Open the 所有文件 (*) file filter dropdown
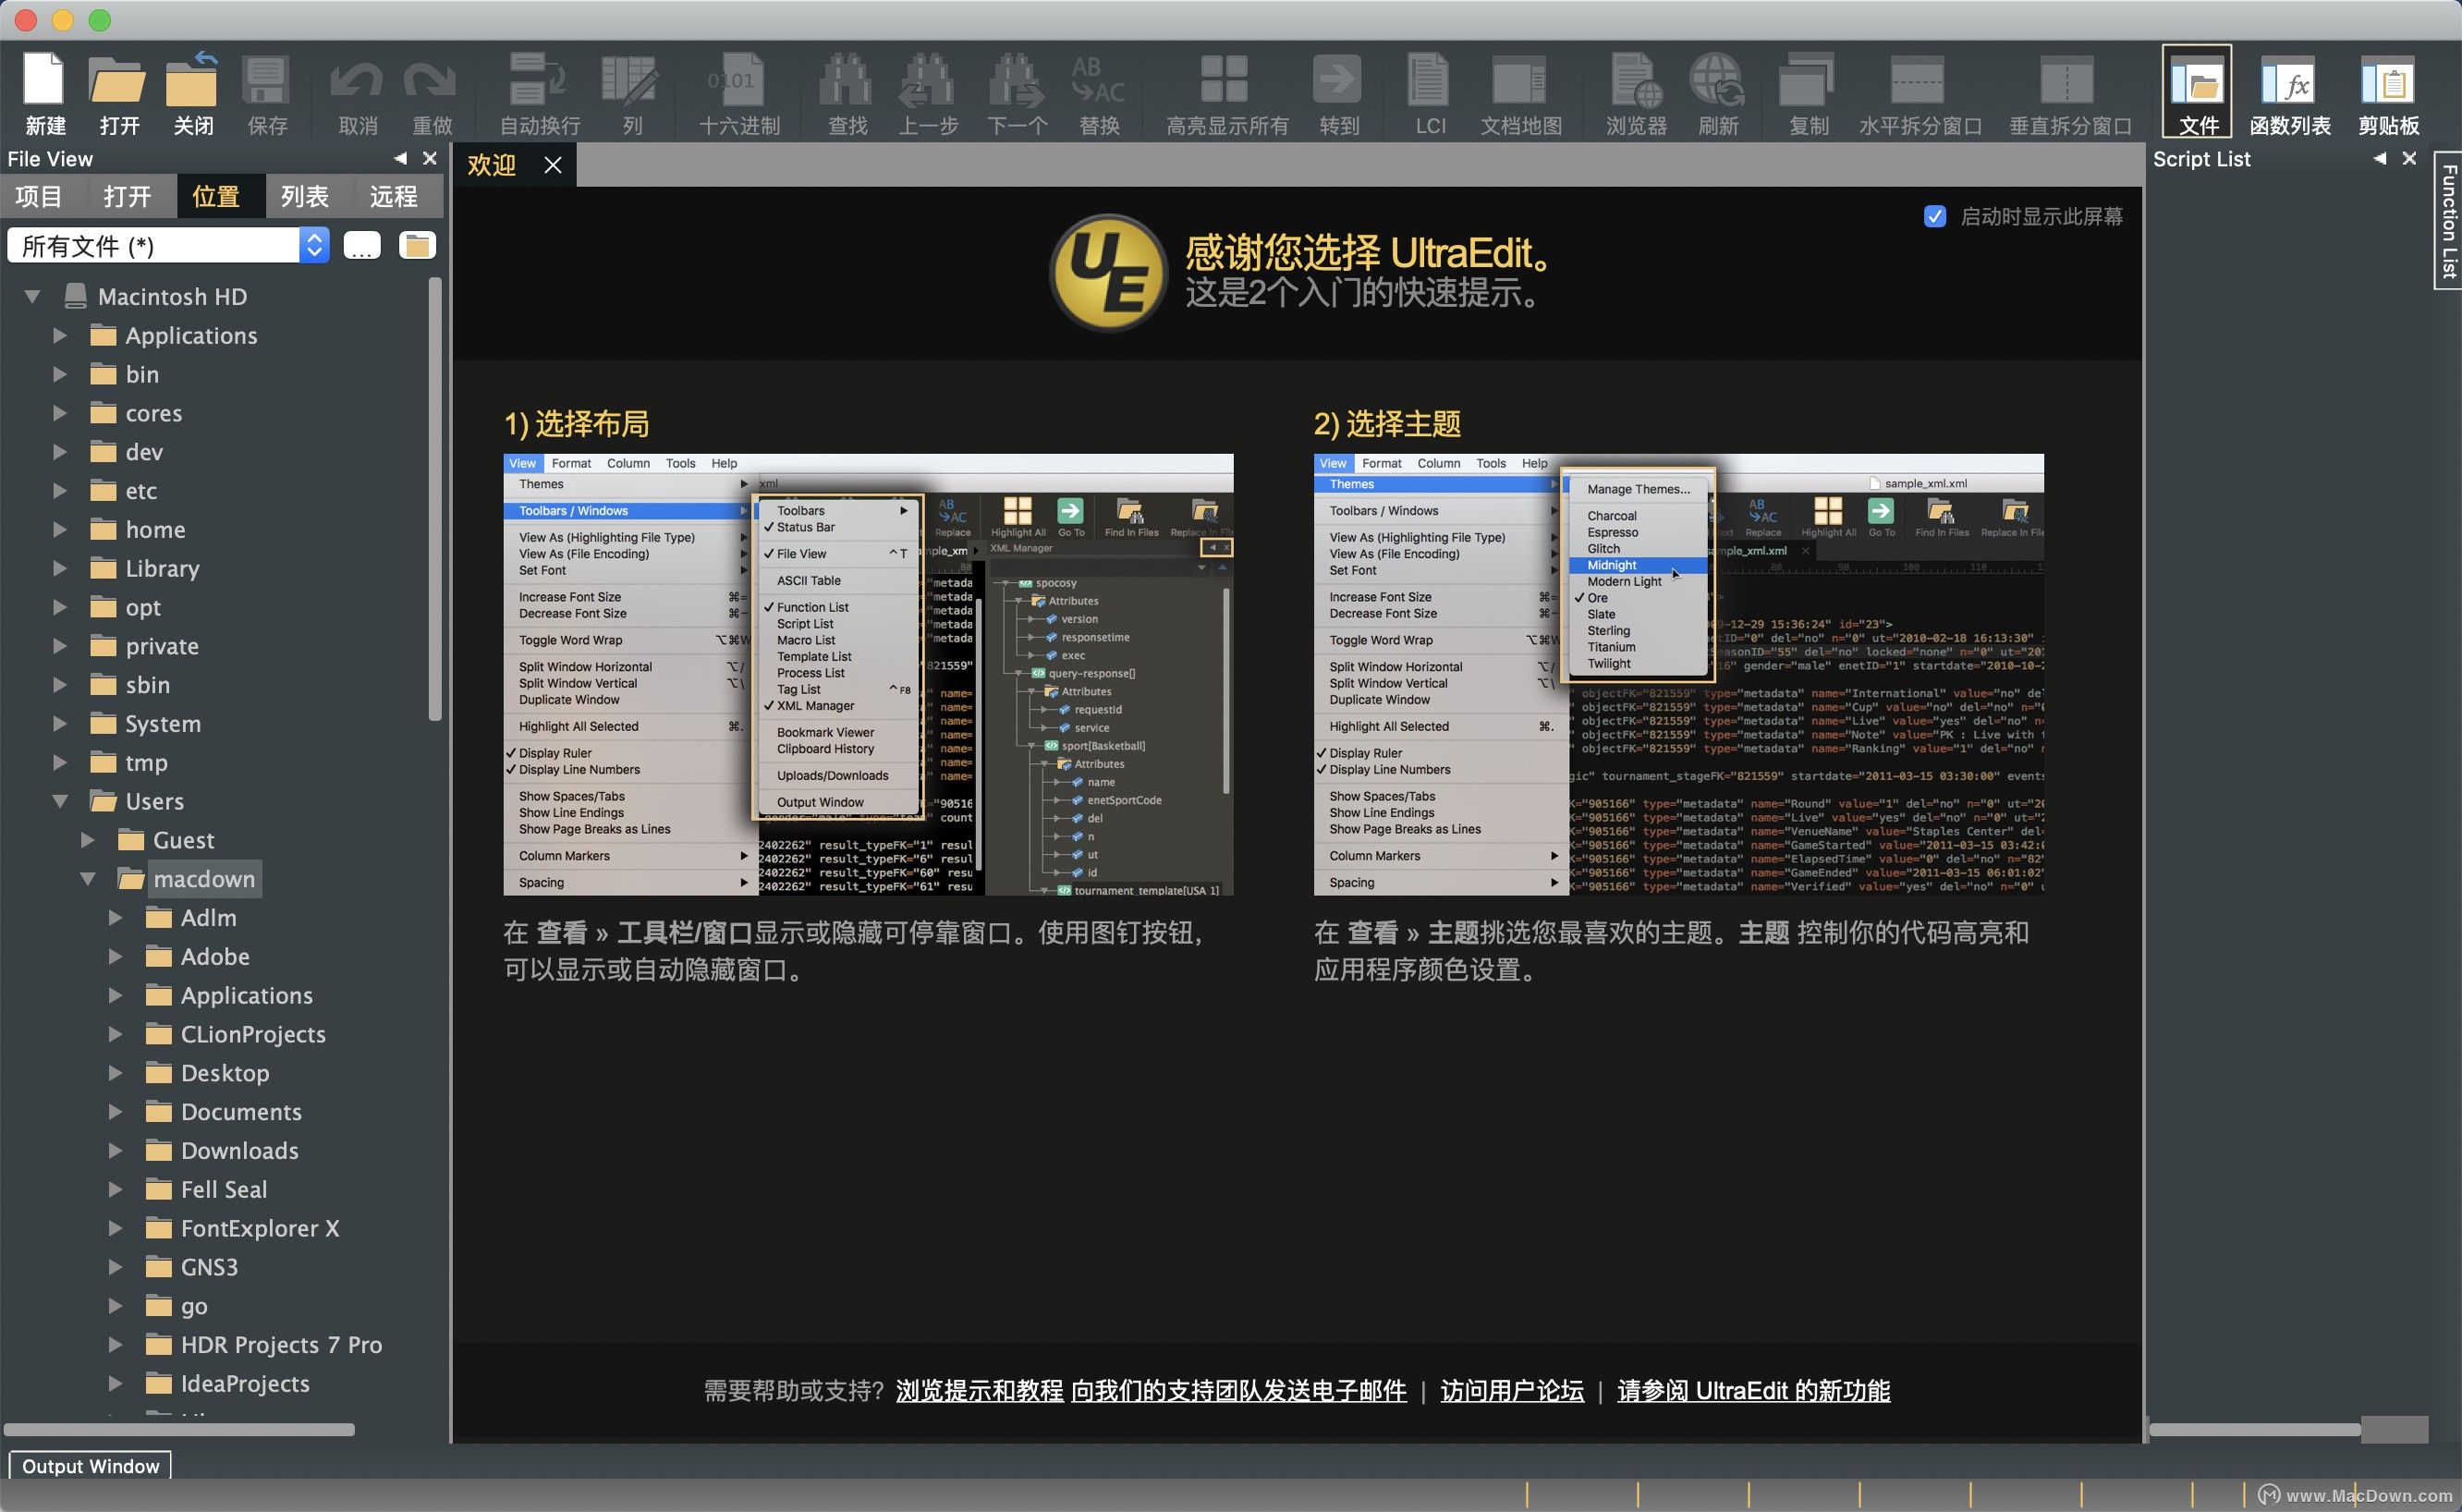2462x1512 pixels. [x=168, y=245]
